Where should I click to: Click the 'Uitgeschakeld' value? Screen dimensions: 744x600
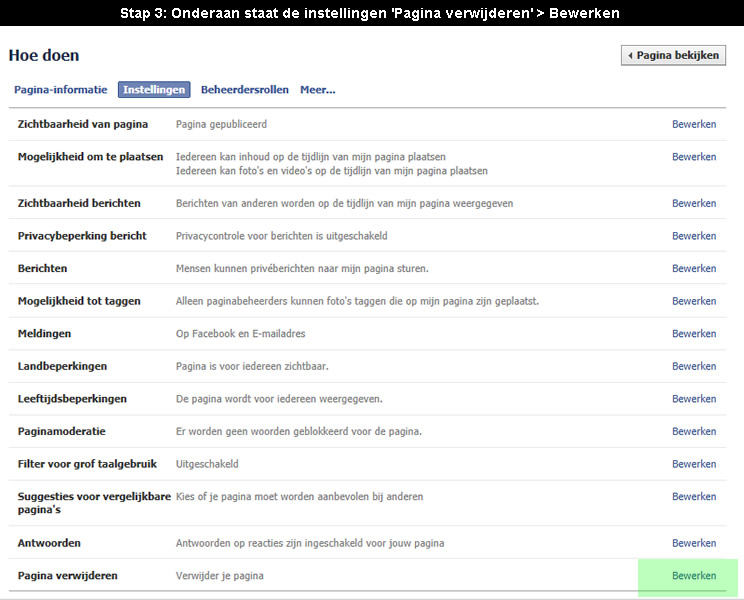207,464
